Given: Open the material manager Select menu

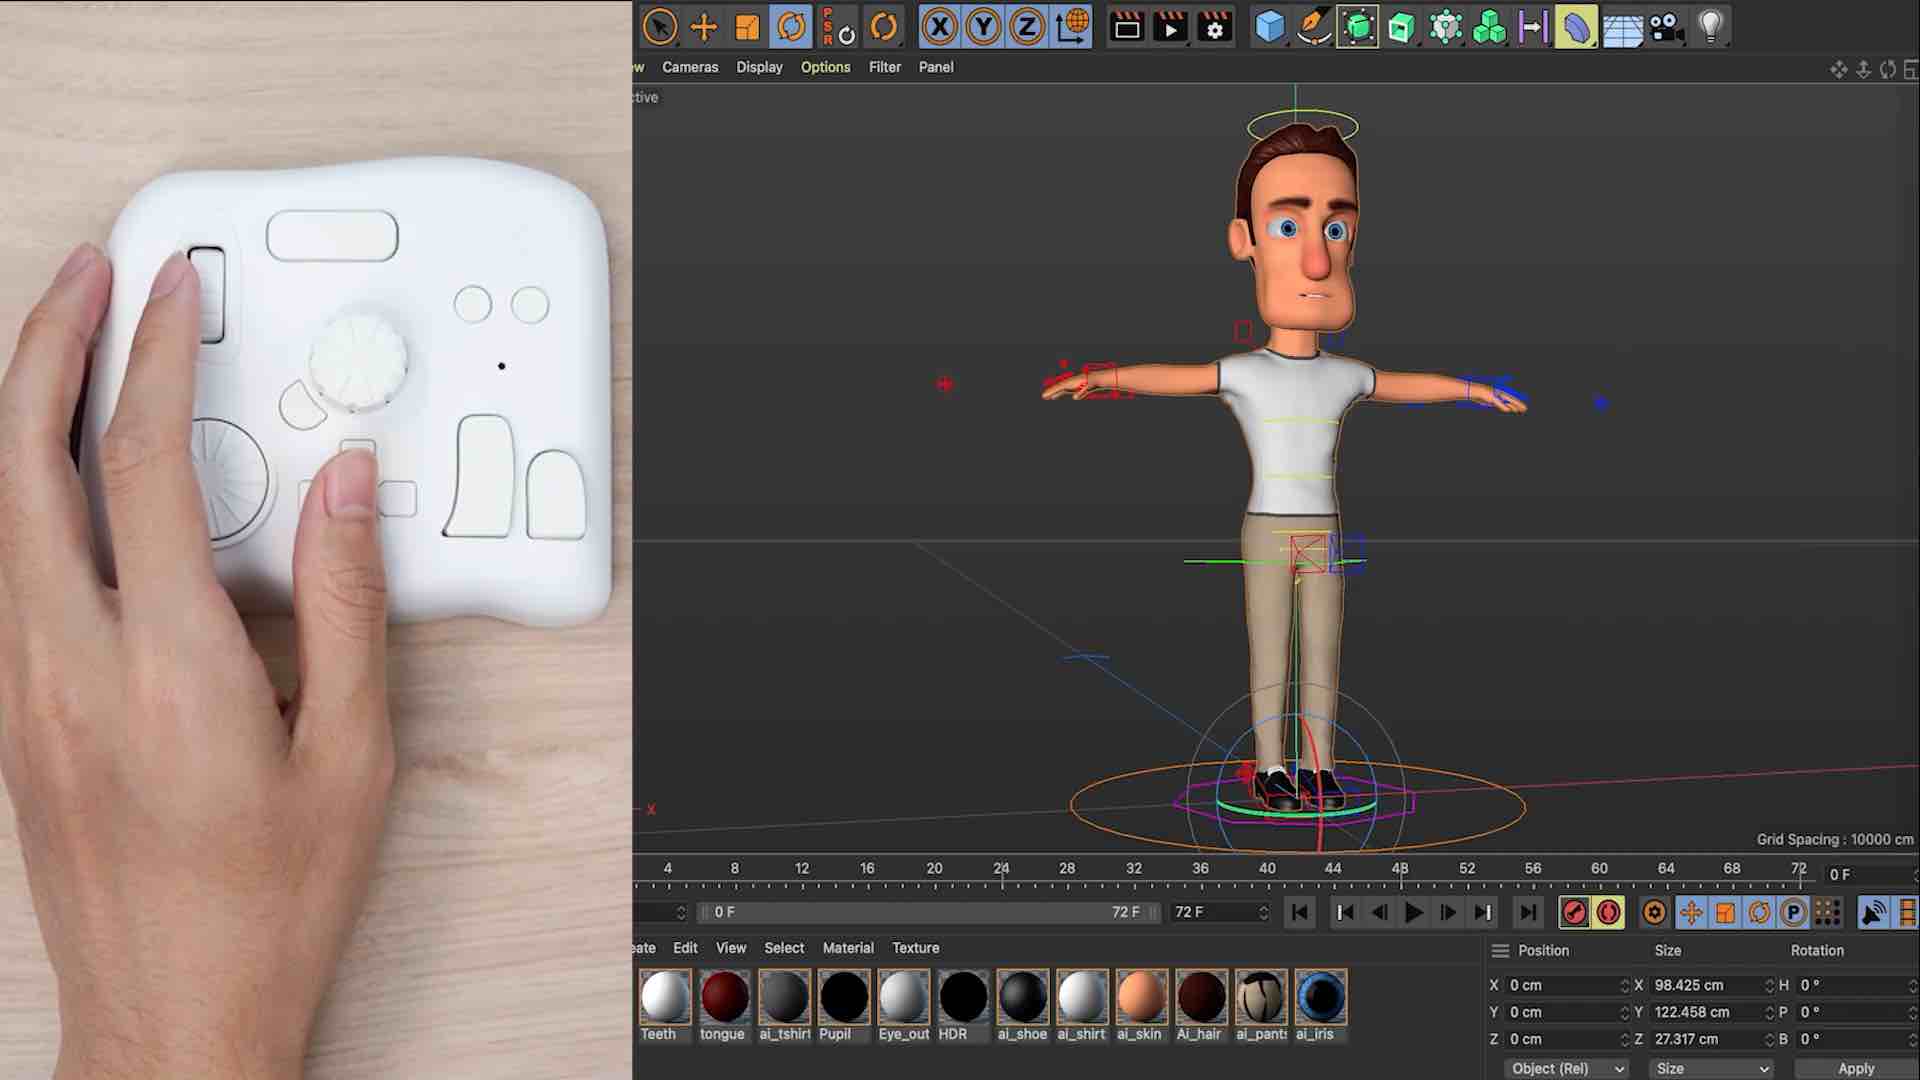Looking at the screenshot, I should click(784, 948).
